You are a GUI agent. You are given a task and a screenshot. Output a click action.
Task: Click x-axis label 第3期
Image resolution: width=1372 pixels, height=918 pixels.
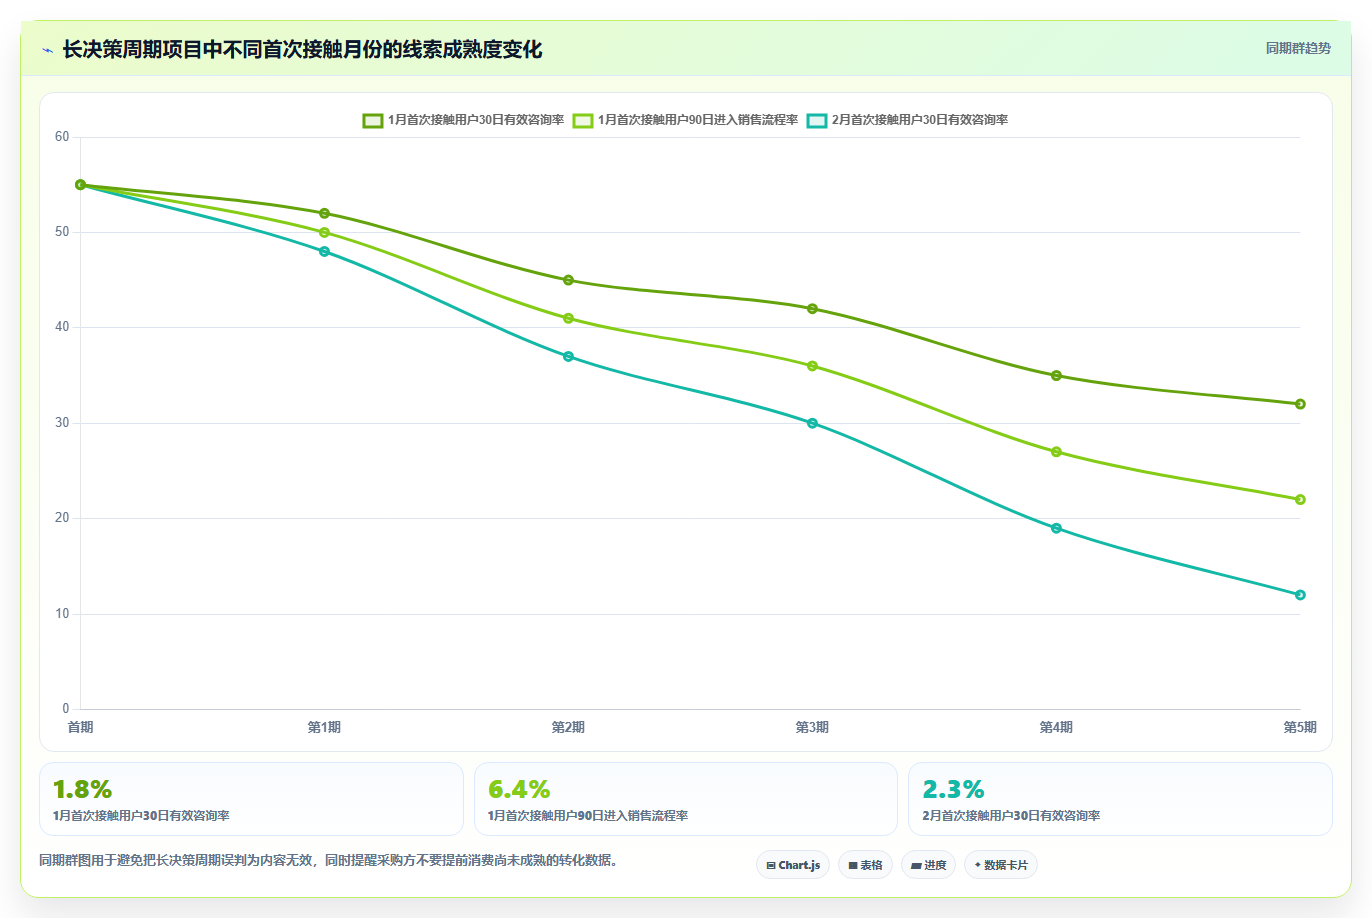pos(812,727)
